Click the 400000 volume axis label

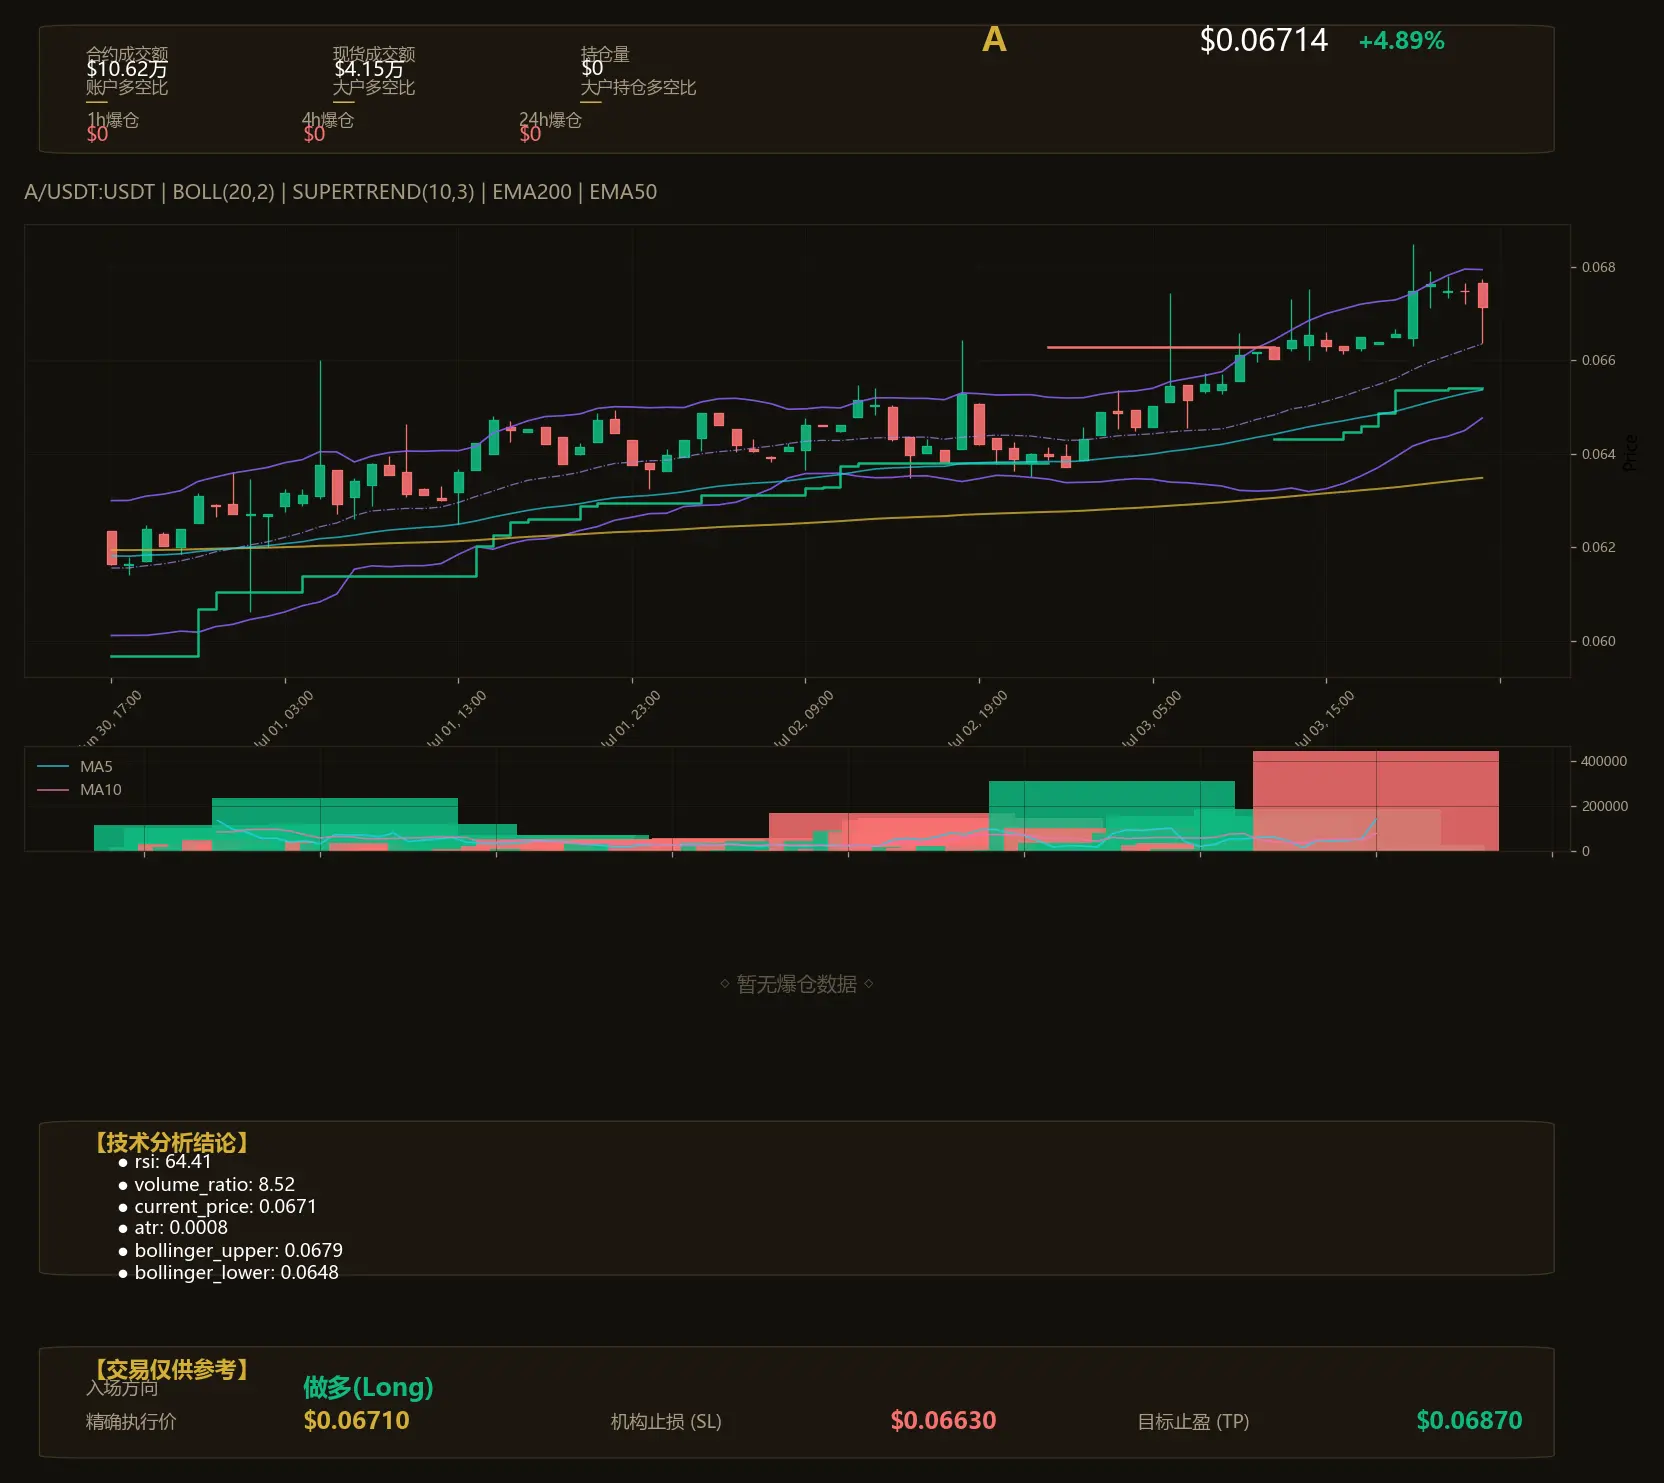pos(1604,761)
